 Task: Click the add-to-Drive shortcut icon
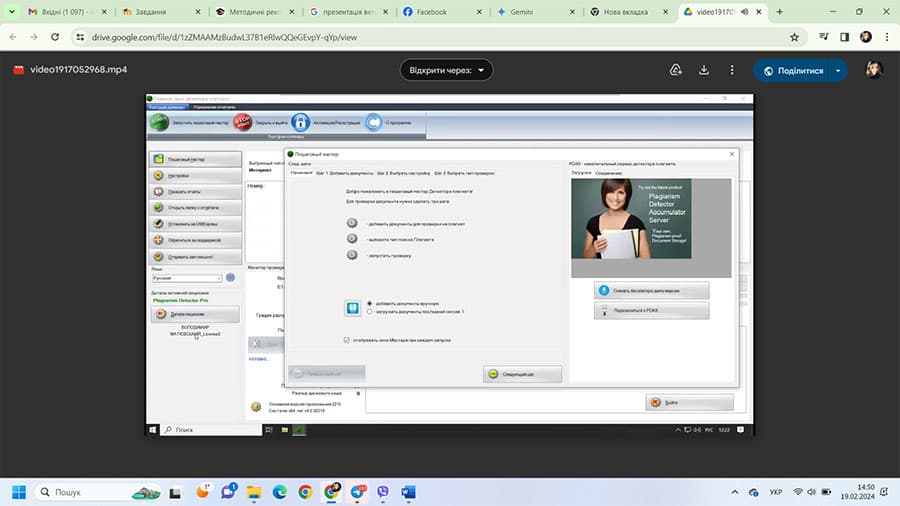click(676, 70)
